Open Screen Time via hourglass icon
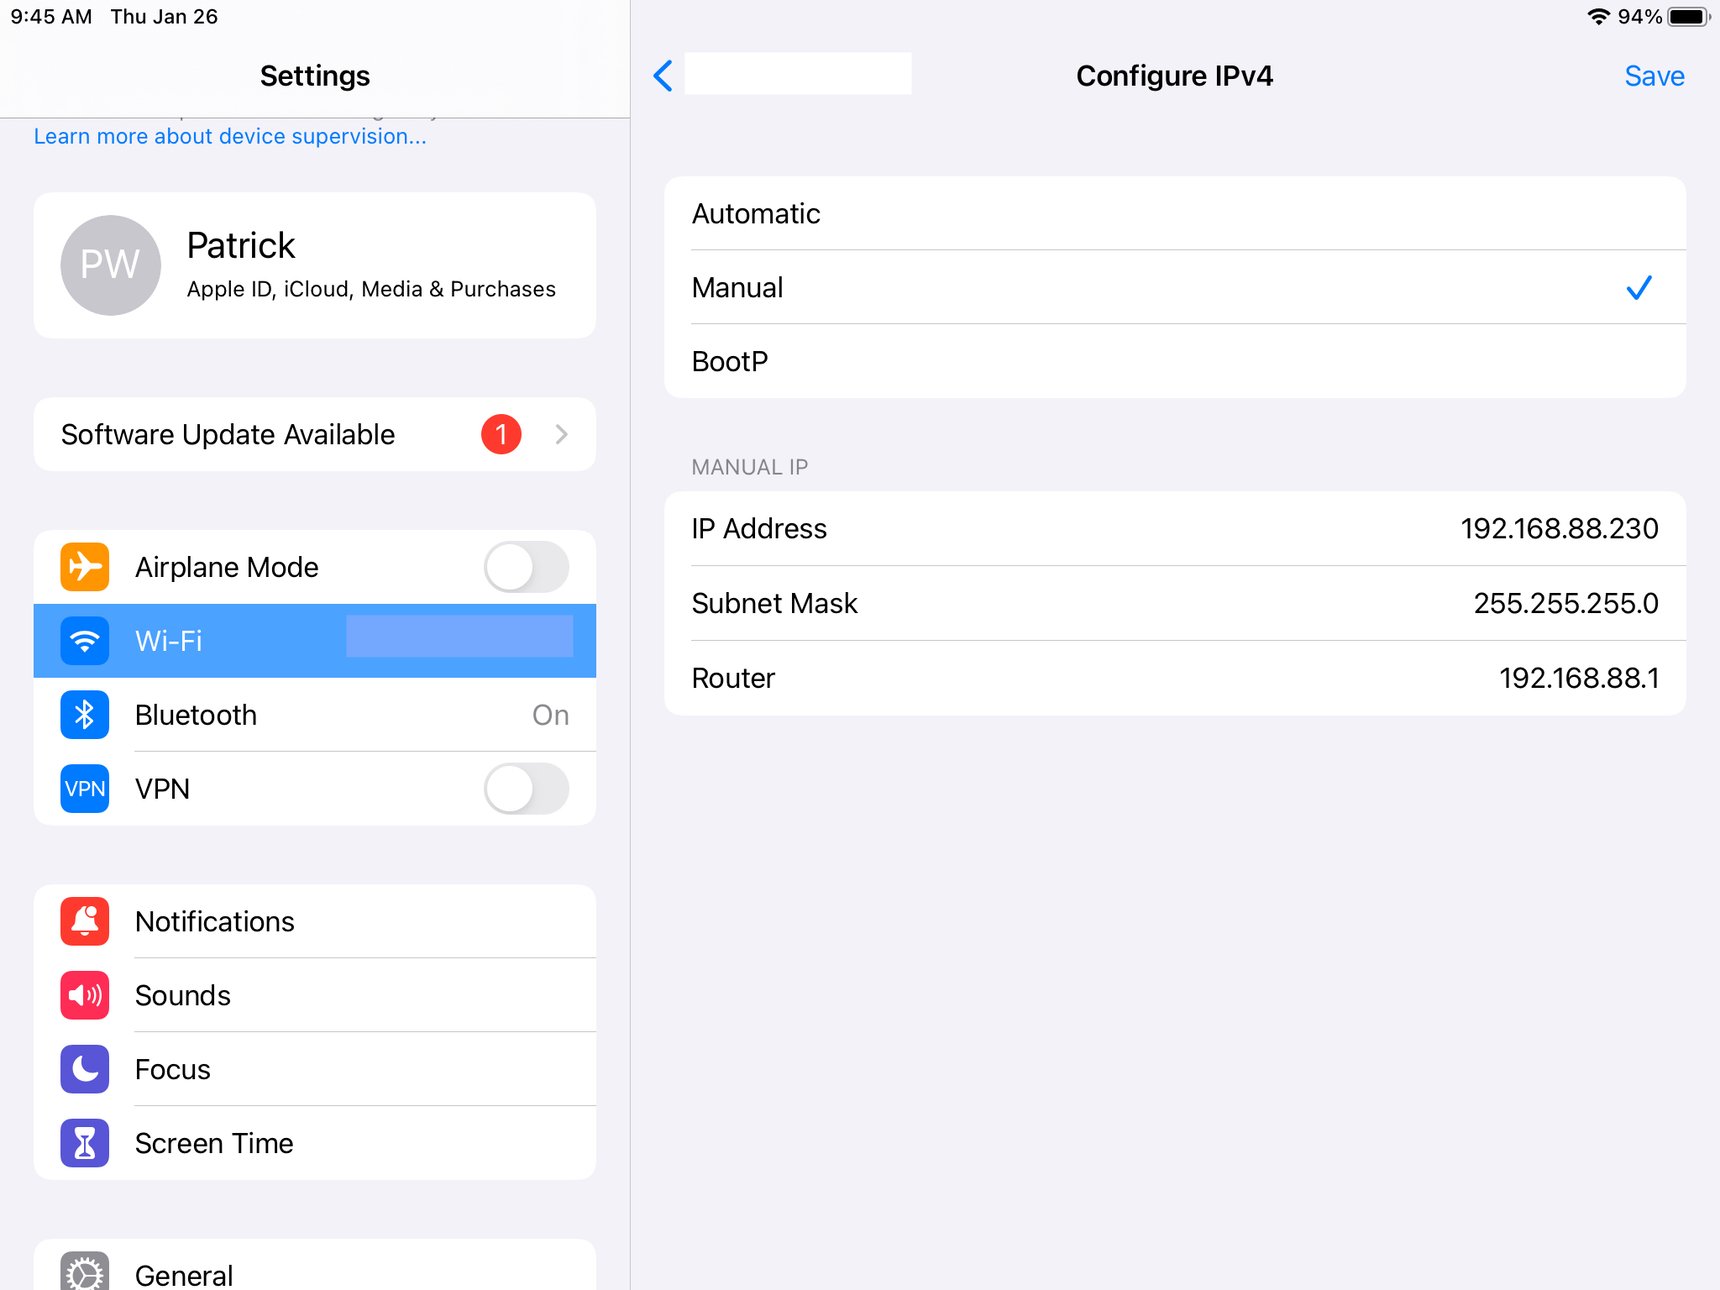This screenshot has width=1720, height=1290. click(85, 1143)
